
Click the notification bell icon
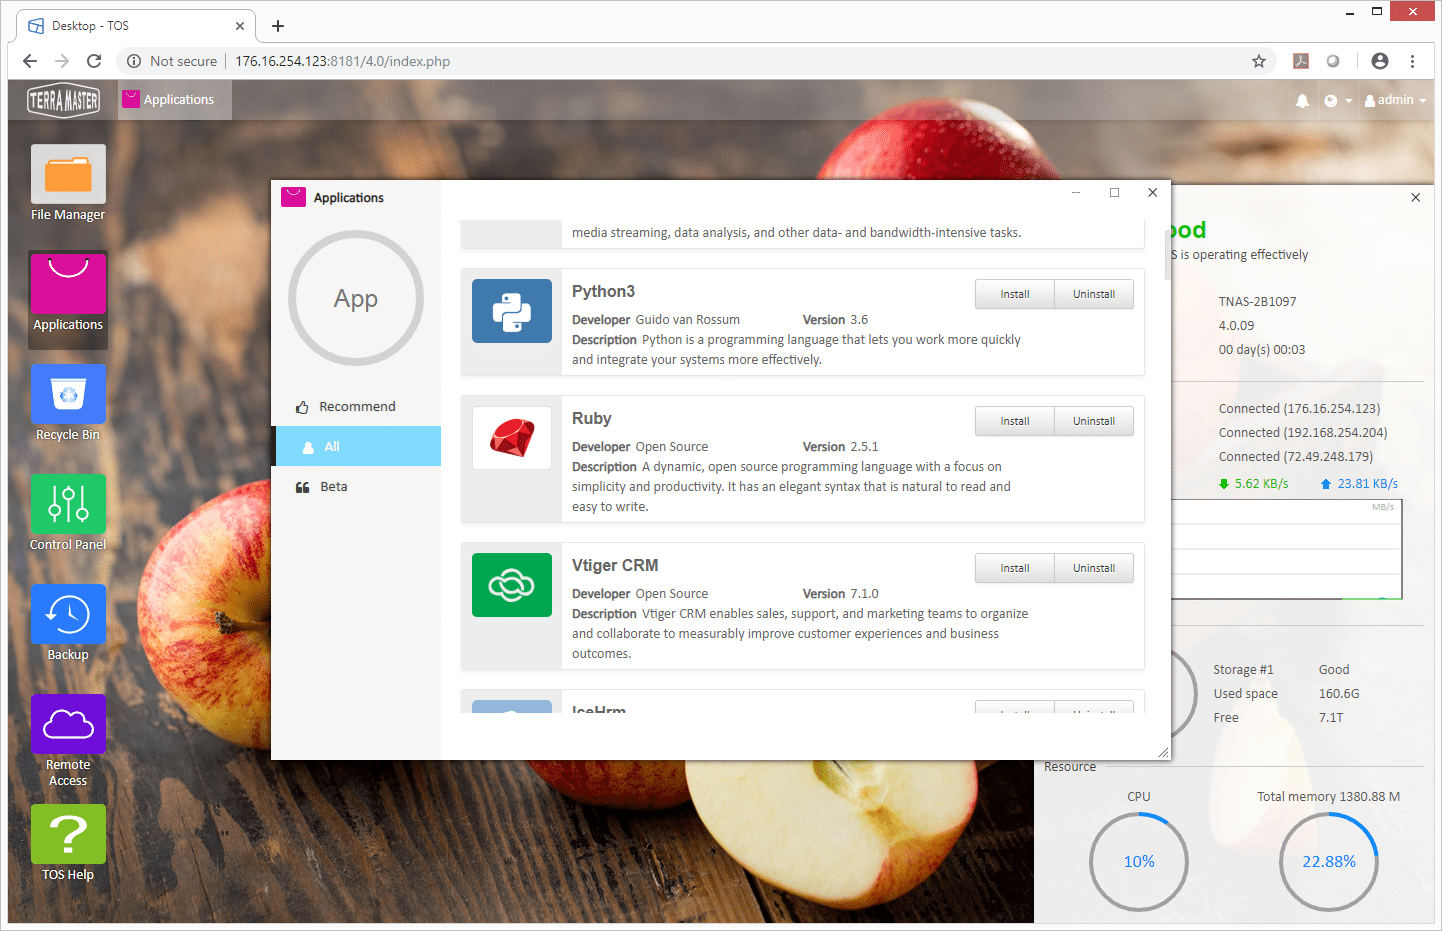click(x=1302, y=101)
